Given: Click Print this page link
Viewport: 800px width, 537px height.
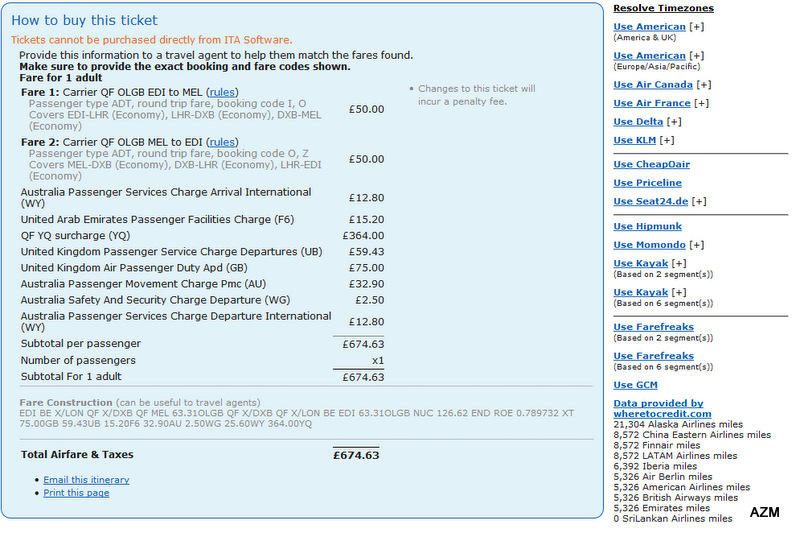Looking at the screenshot, I should [x=76, y=493].
